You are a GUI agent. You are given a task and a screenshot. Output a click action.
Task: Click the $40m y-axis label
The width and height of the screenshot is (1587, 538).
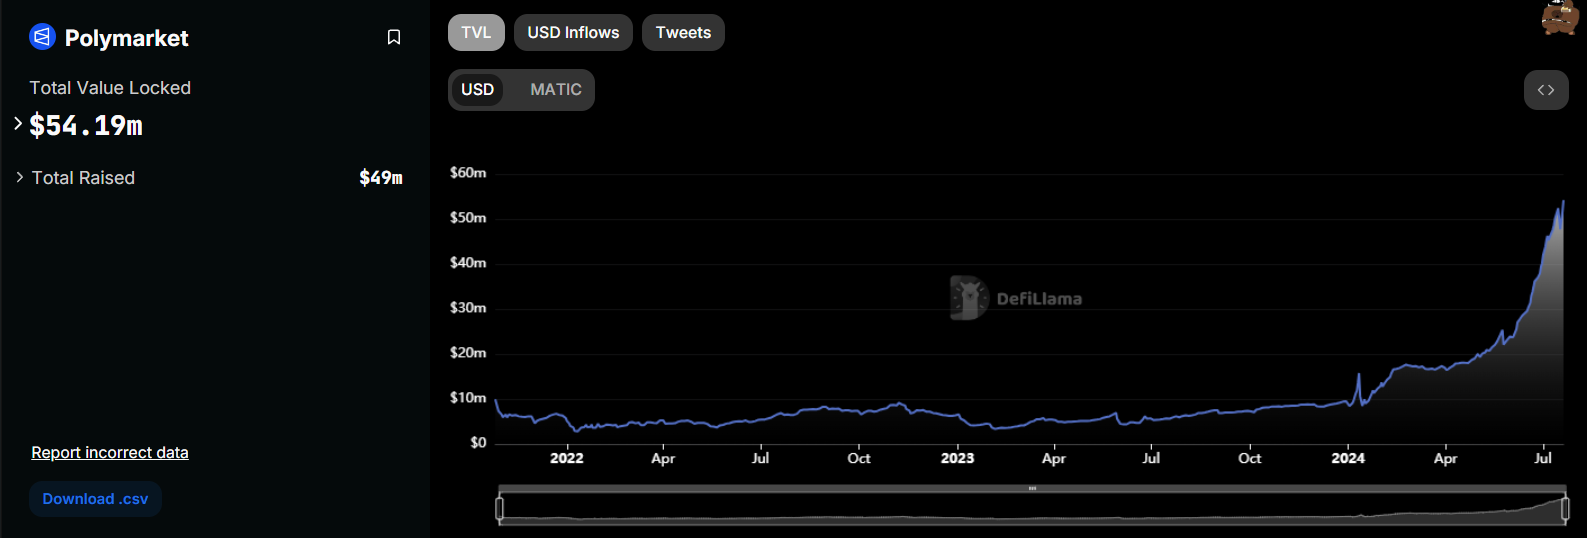[468, 263]
